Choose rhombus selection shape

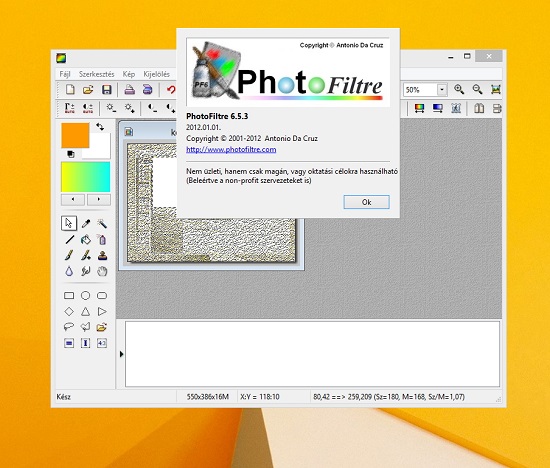click(69, 312)
